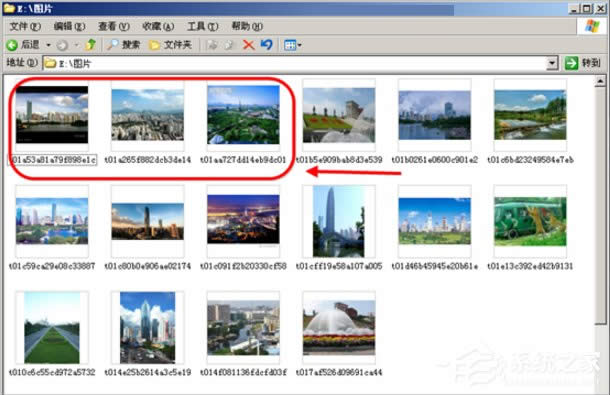Click file name t010c6c55cd972a5732
610x395 pixels.
click(52, 372)
